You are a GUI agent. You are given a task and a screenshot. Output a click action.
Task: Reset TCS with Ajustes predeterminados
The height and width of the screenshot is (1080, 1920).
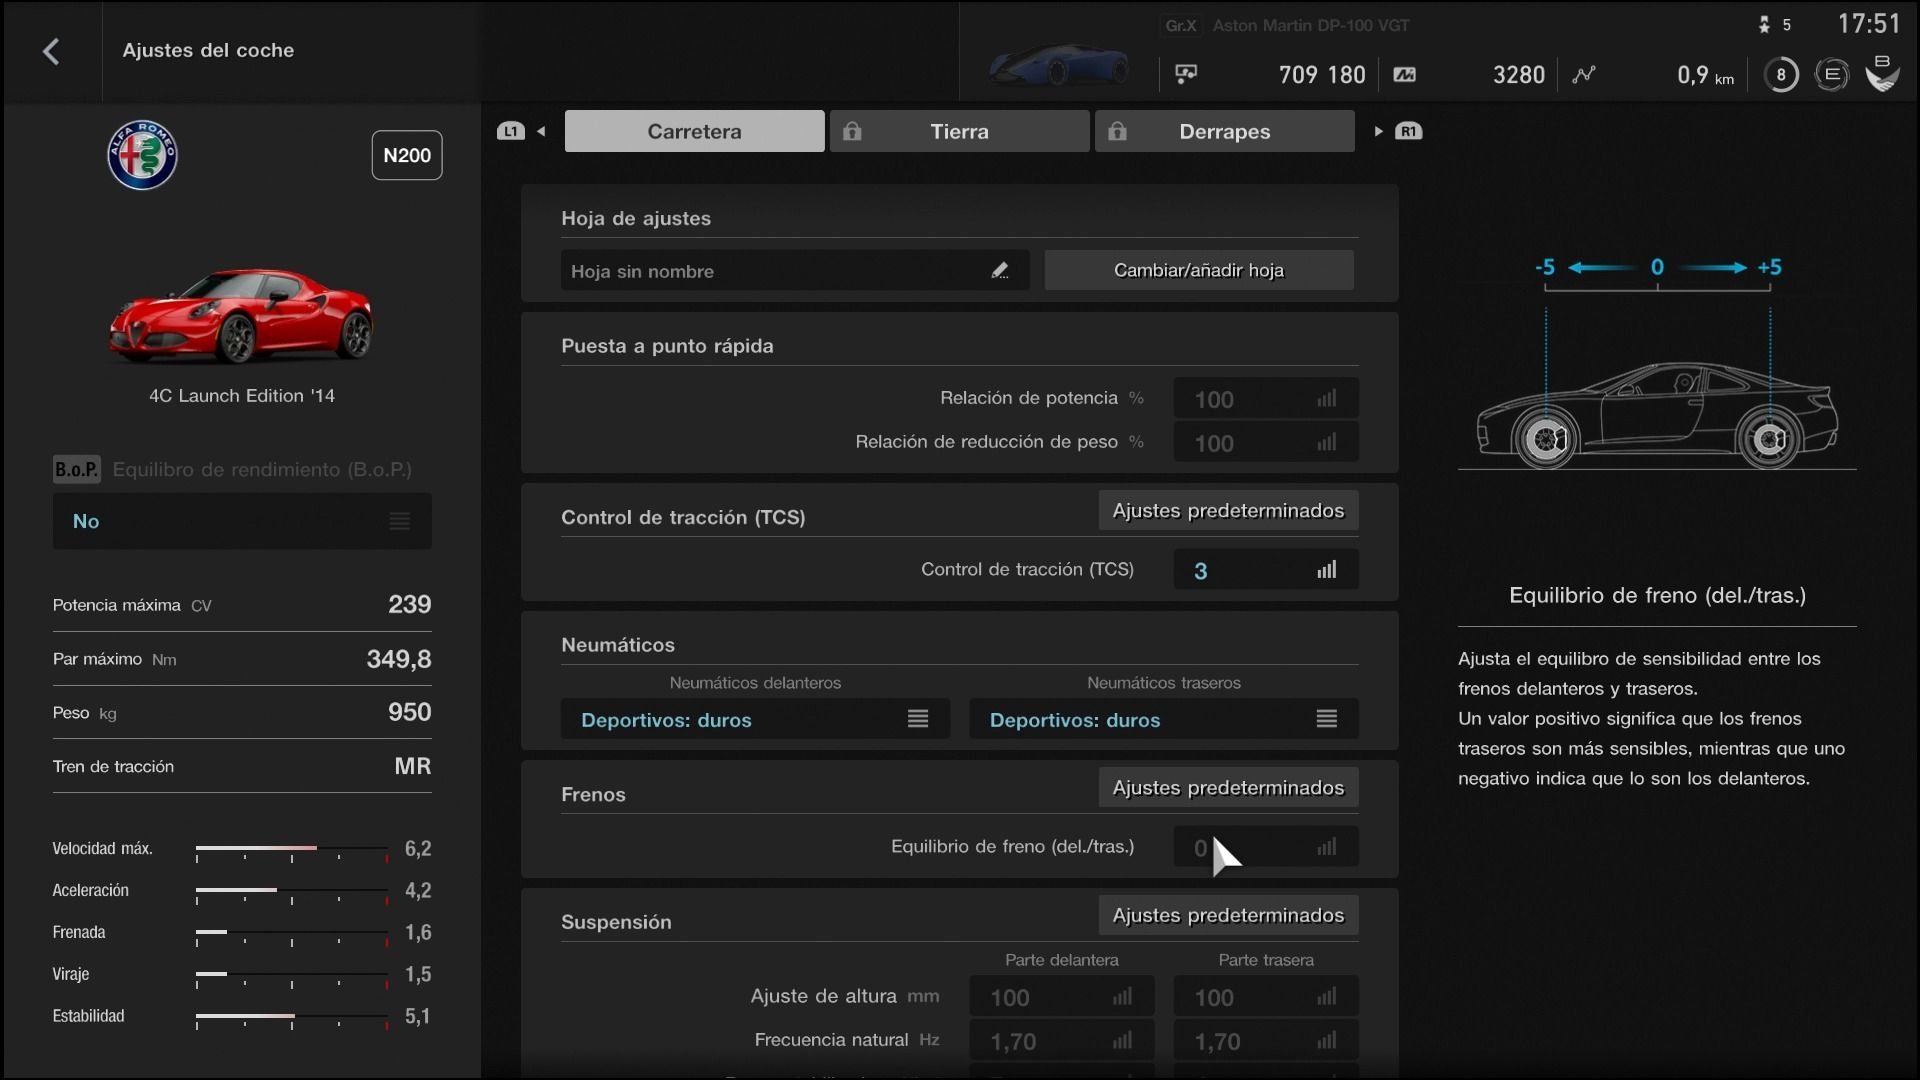(x=1227, y=511)
